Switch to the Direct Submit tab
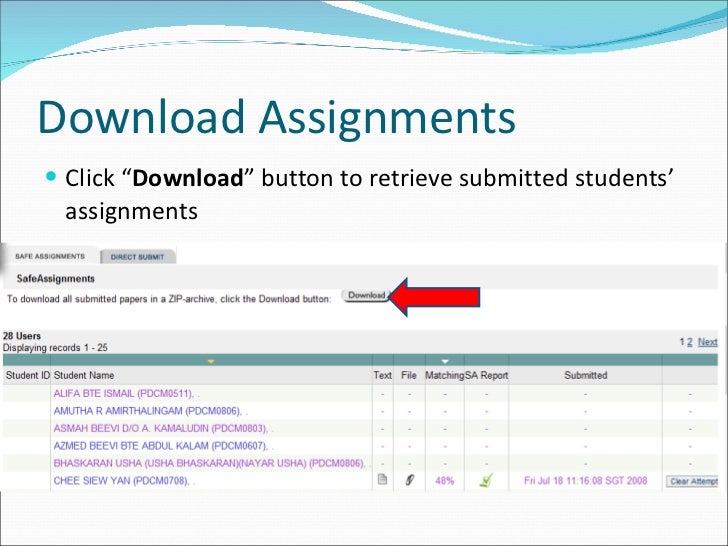Viewport: 728px width, 546px height. coord(137,257)
